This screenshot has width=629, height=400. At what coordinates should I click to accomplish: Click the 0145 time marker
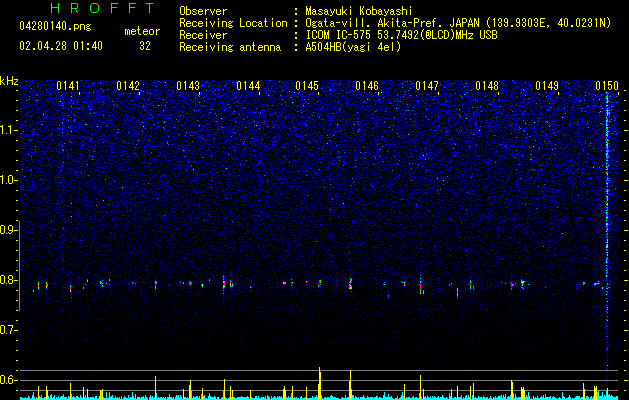(307, 86)
